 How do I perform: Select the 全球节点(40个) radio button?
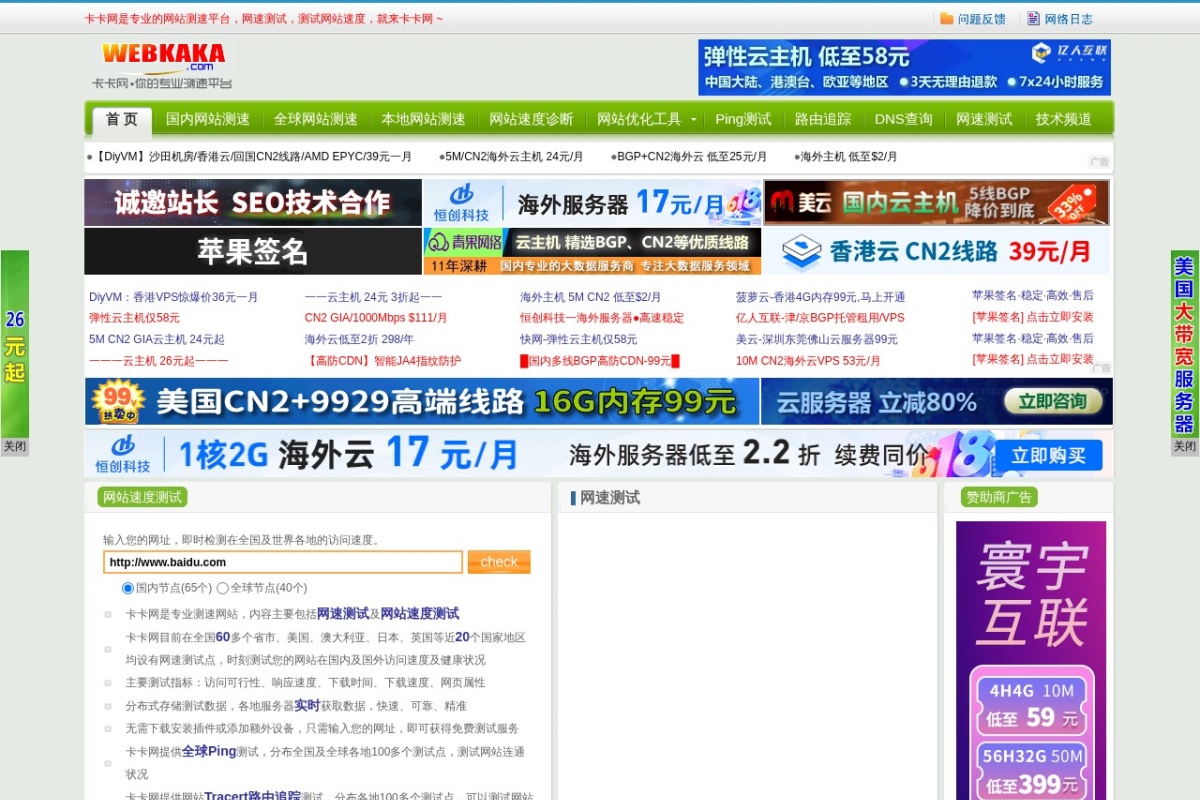tap(222, 588)
